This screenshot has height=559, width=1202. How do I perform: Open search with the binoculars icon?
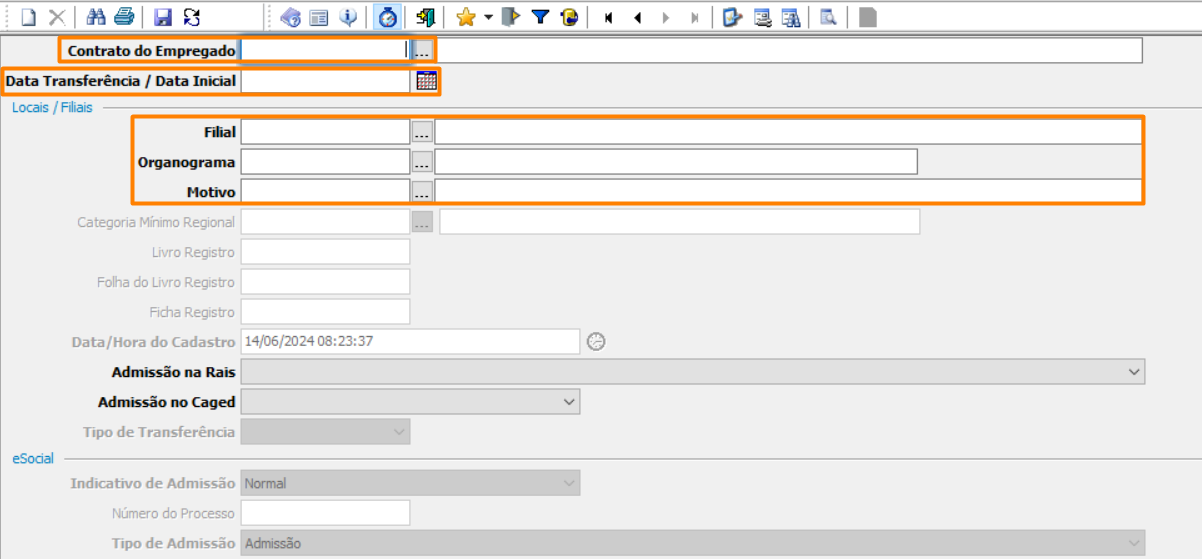click(x=96, y=17)
